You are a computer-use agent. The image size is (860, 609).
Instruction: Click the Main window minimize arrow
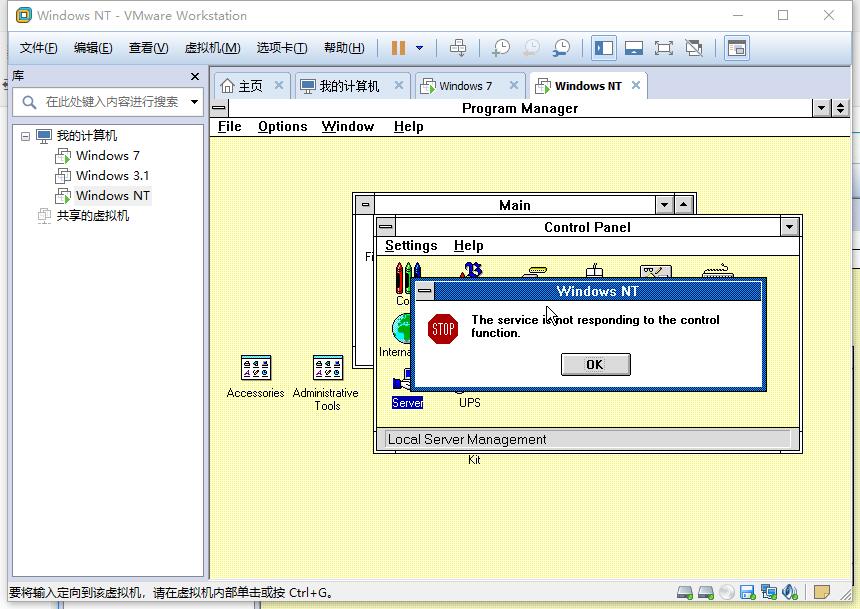(664, 205)
